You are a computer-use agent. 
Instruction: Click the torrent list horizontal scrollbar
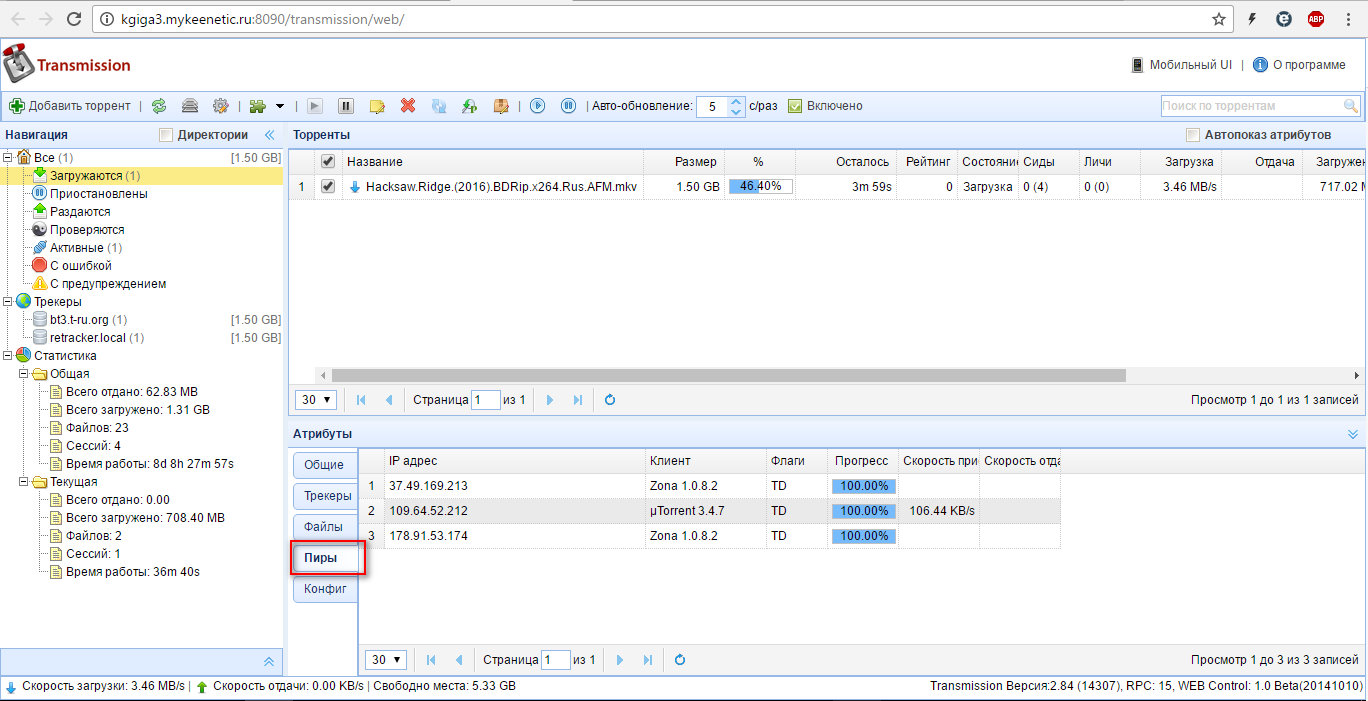(728, 376)
